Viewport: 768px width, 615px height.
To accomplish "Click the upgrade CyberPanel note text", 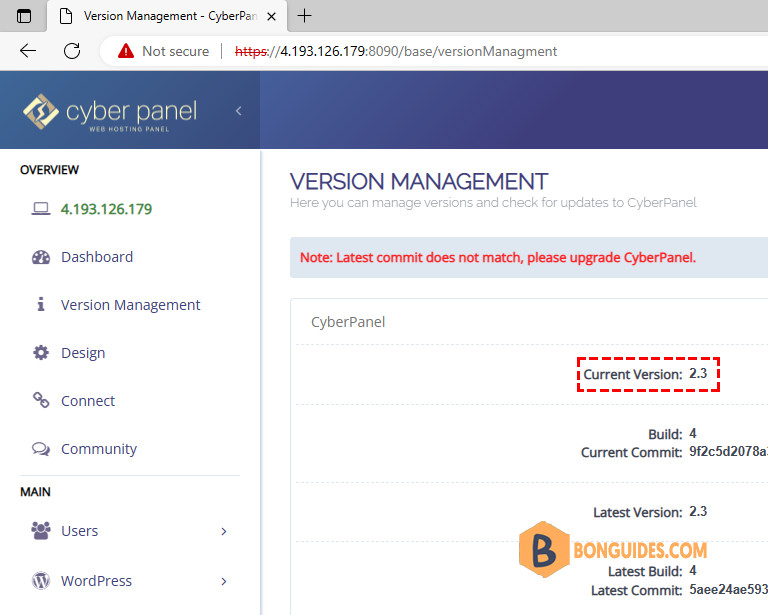I will click(x=498, y=258).
